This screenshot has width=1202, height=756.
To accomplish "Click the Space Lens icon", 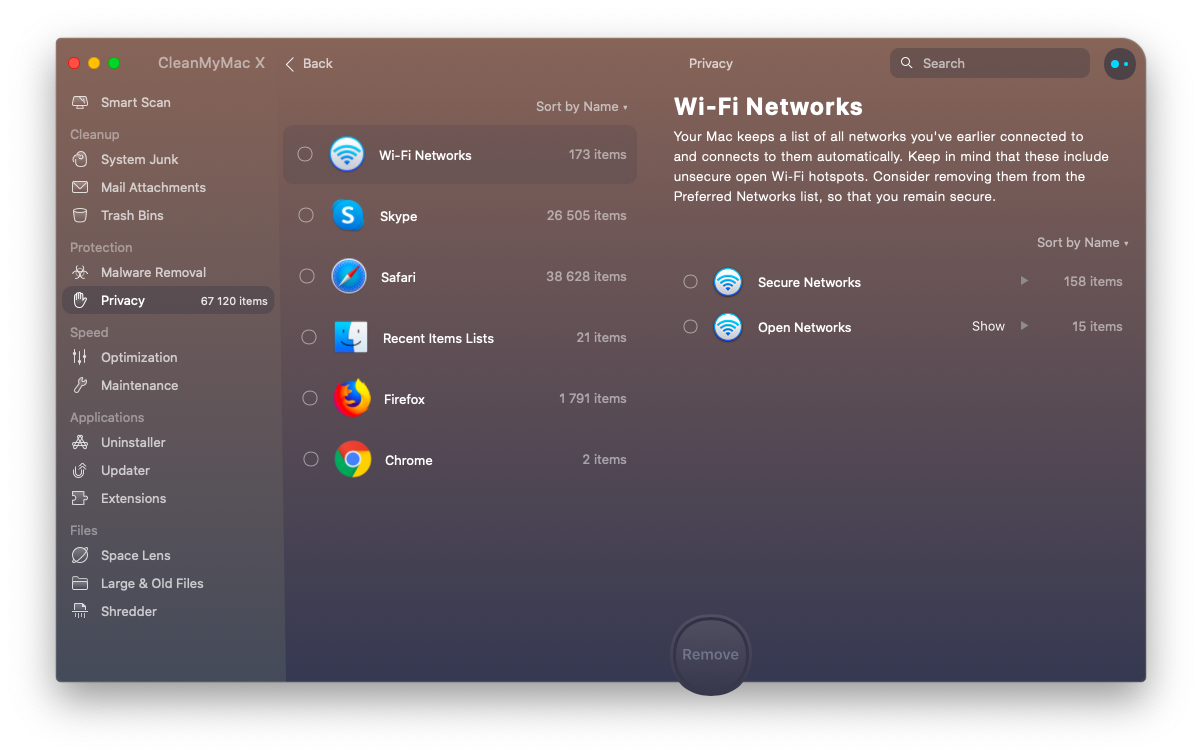I will tap(80, 555).
